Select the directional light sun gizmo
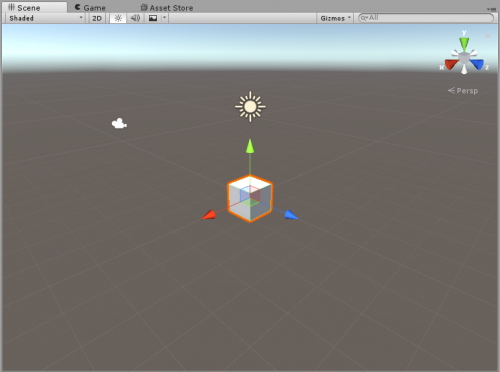Screen dimensions: 500x372 250,107
